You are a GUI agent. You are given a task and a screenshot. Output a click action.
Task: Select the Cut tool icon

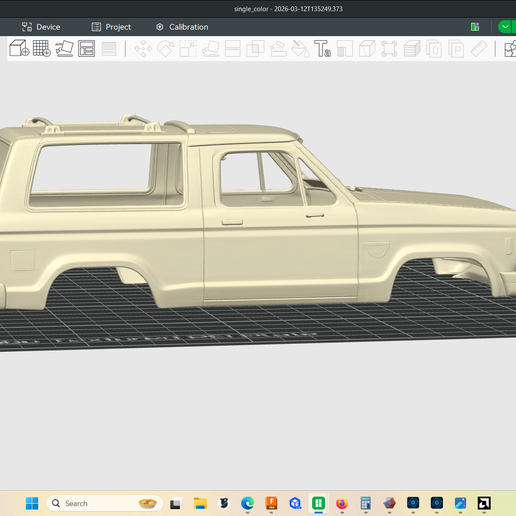[x=233, y=49]
